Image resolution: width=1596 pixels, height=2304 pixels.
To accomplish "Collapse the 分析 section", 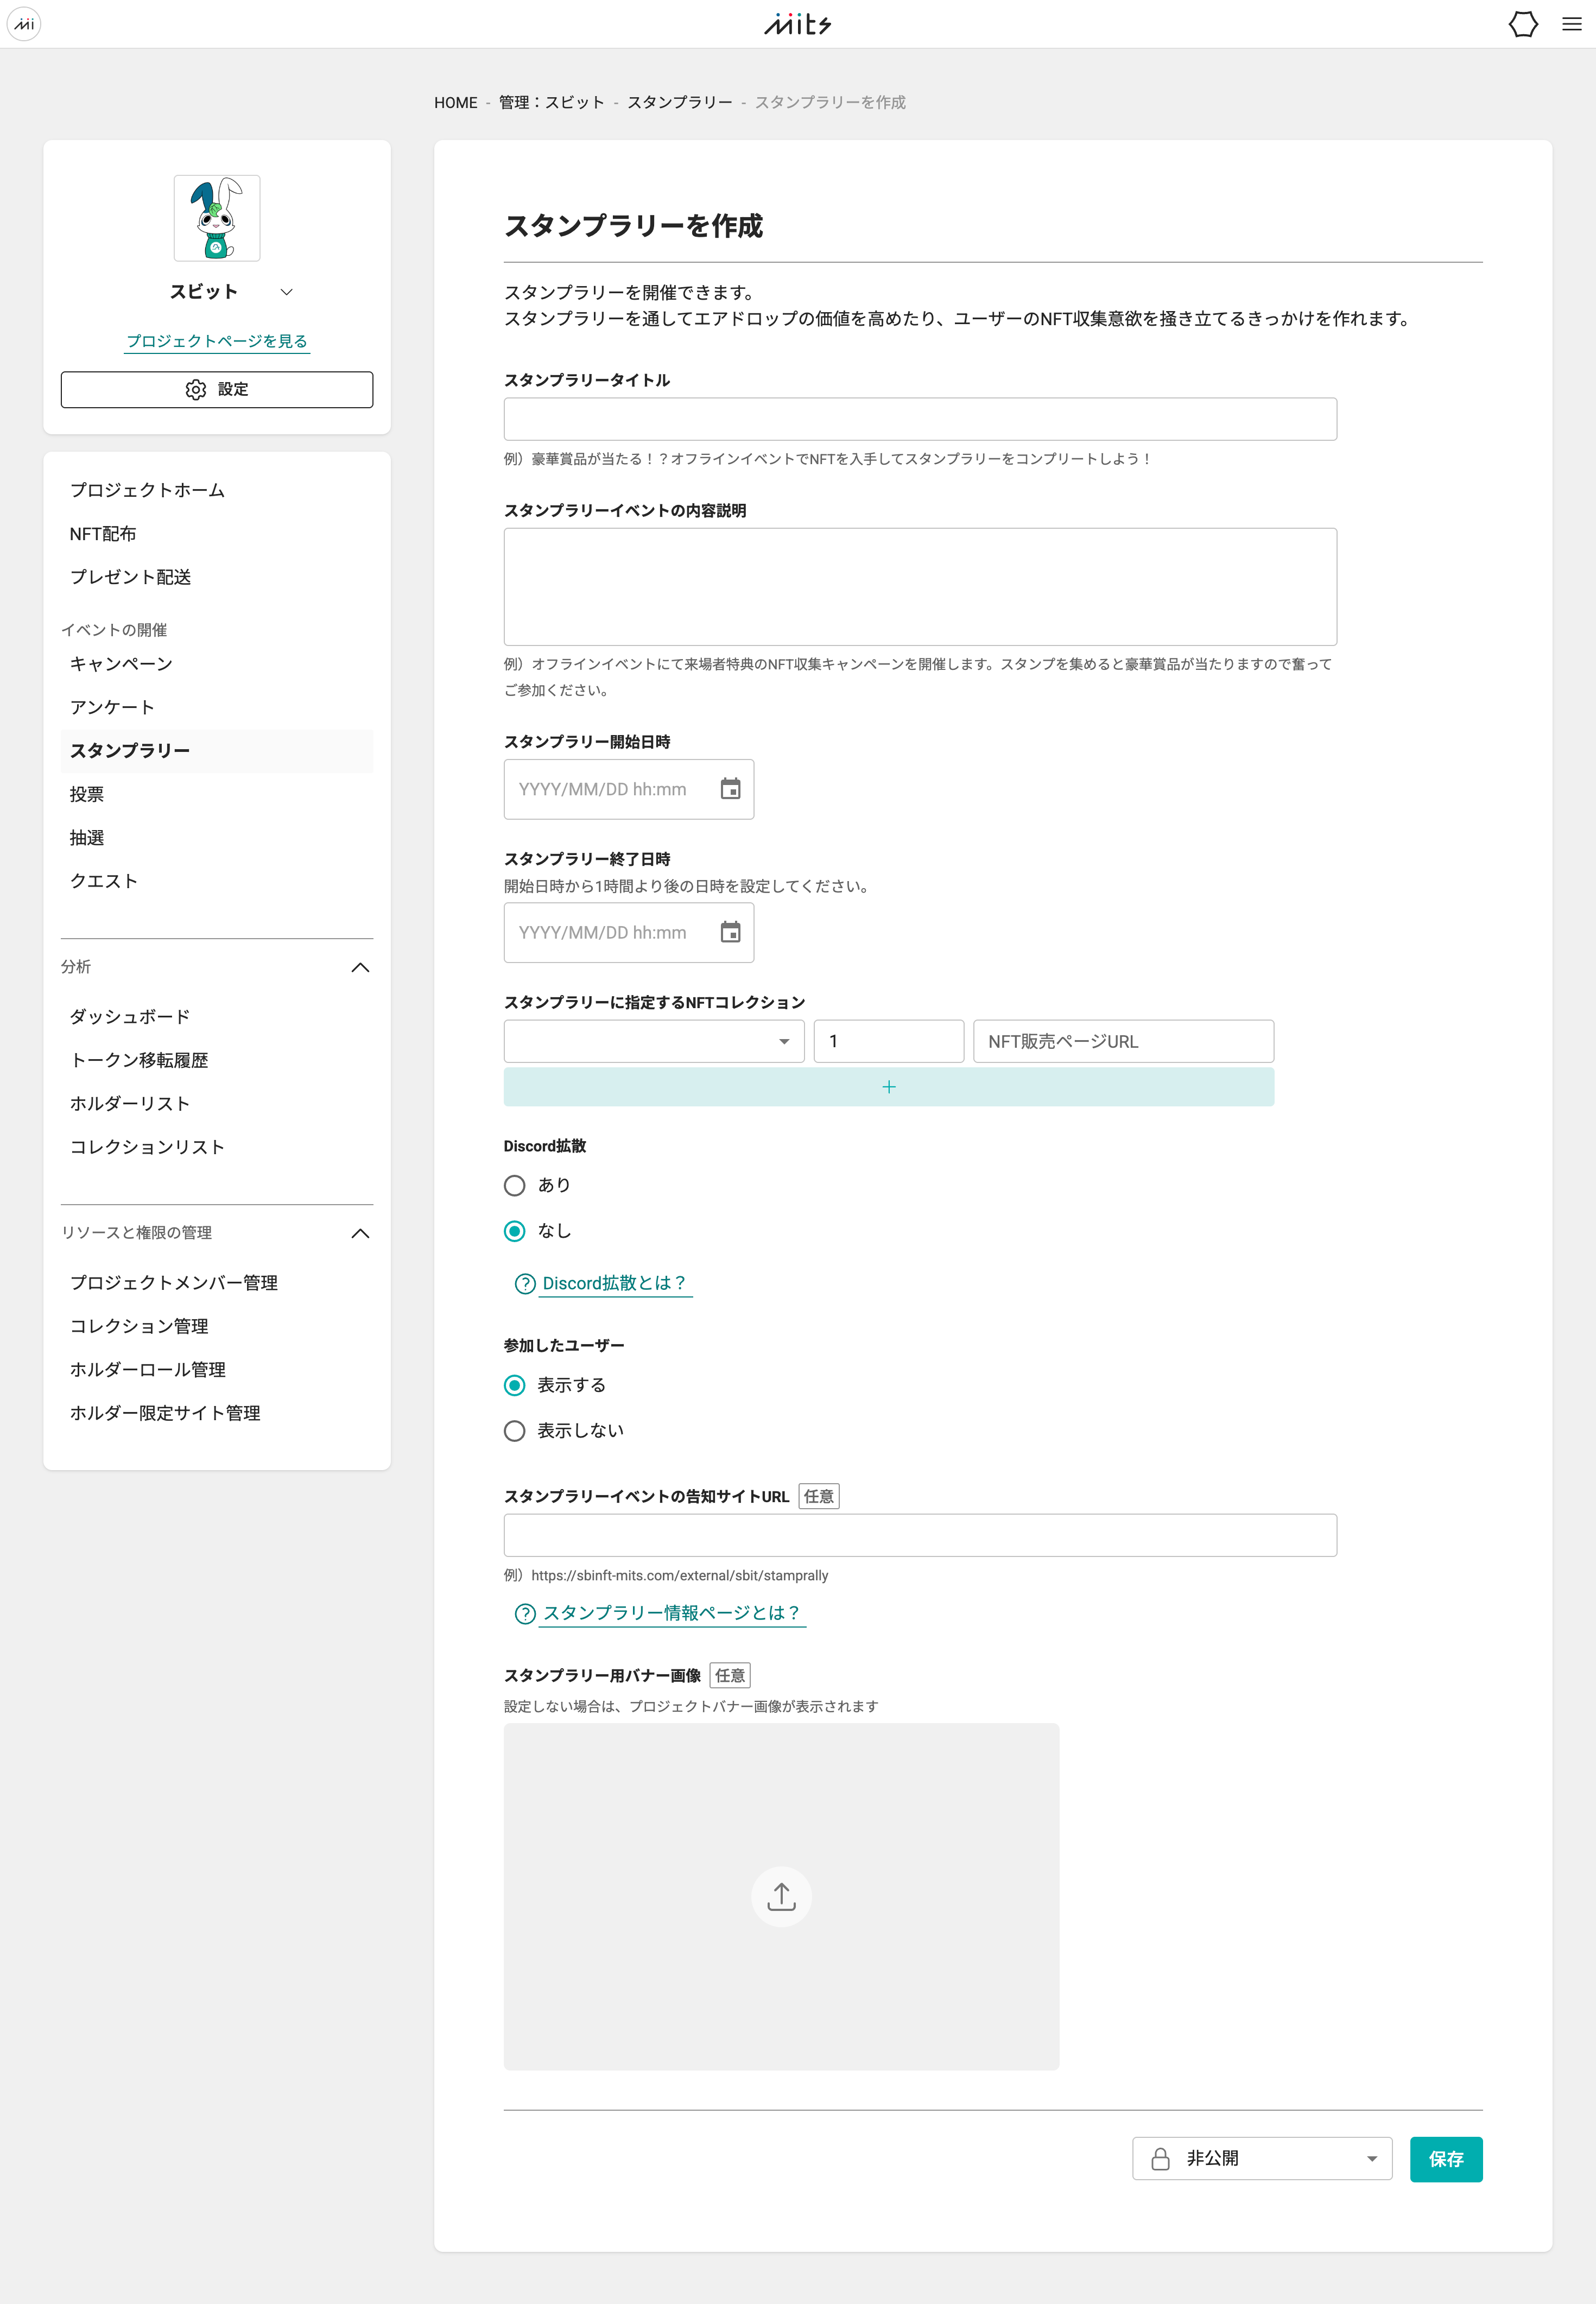I will click(361, 967).
